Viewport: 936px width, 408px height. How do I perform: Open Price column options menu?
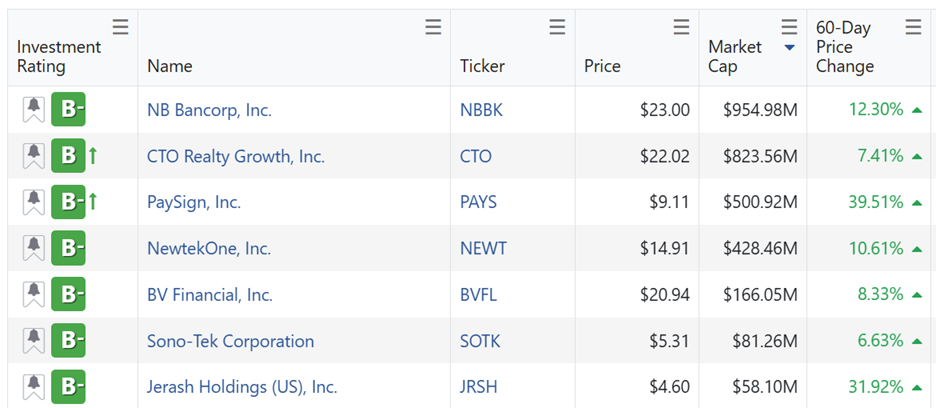point(681,27)
